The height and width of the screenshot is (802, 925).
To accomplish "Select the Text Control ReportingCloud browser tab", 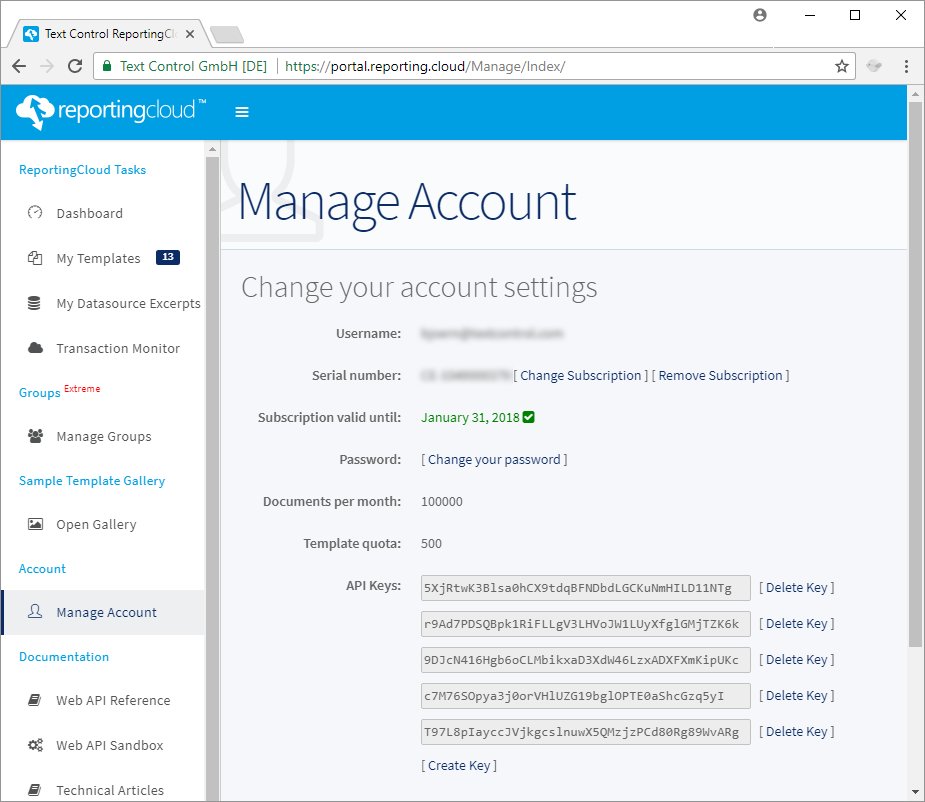I will click(x=109, y=34).
